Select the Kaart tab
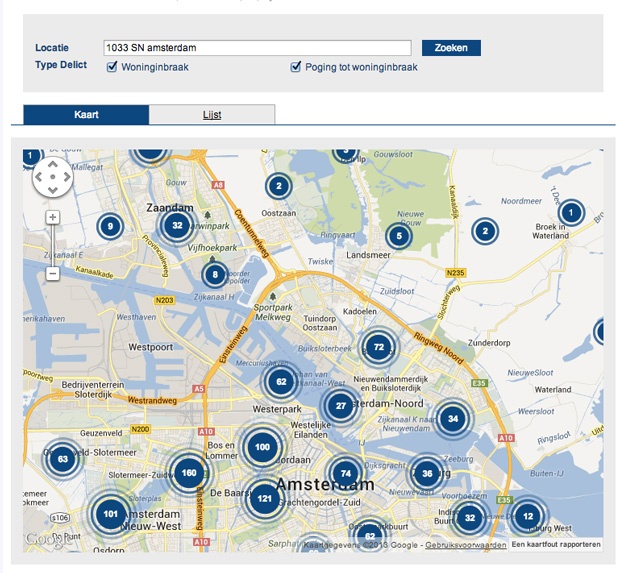The width and height of the screenshot is (620, 573). click(x=86, y=115)
